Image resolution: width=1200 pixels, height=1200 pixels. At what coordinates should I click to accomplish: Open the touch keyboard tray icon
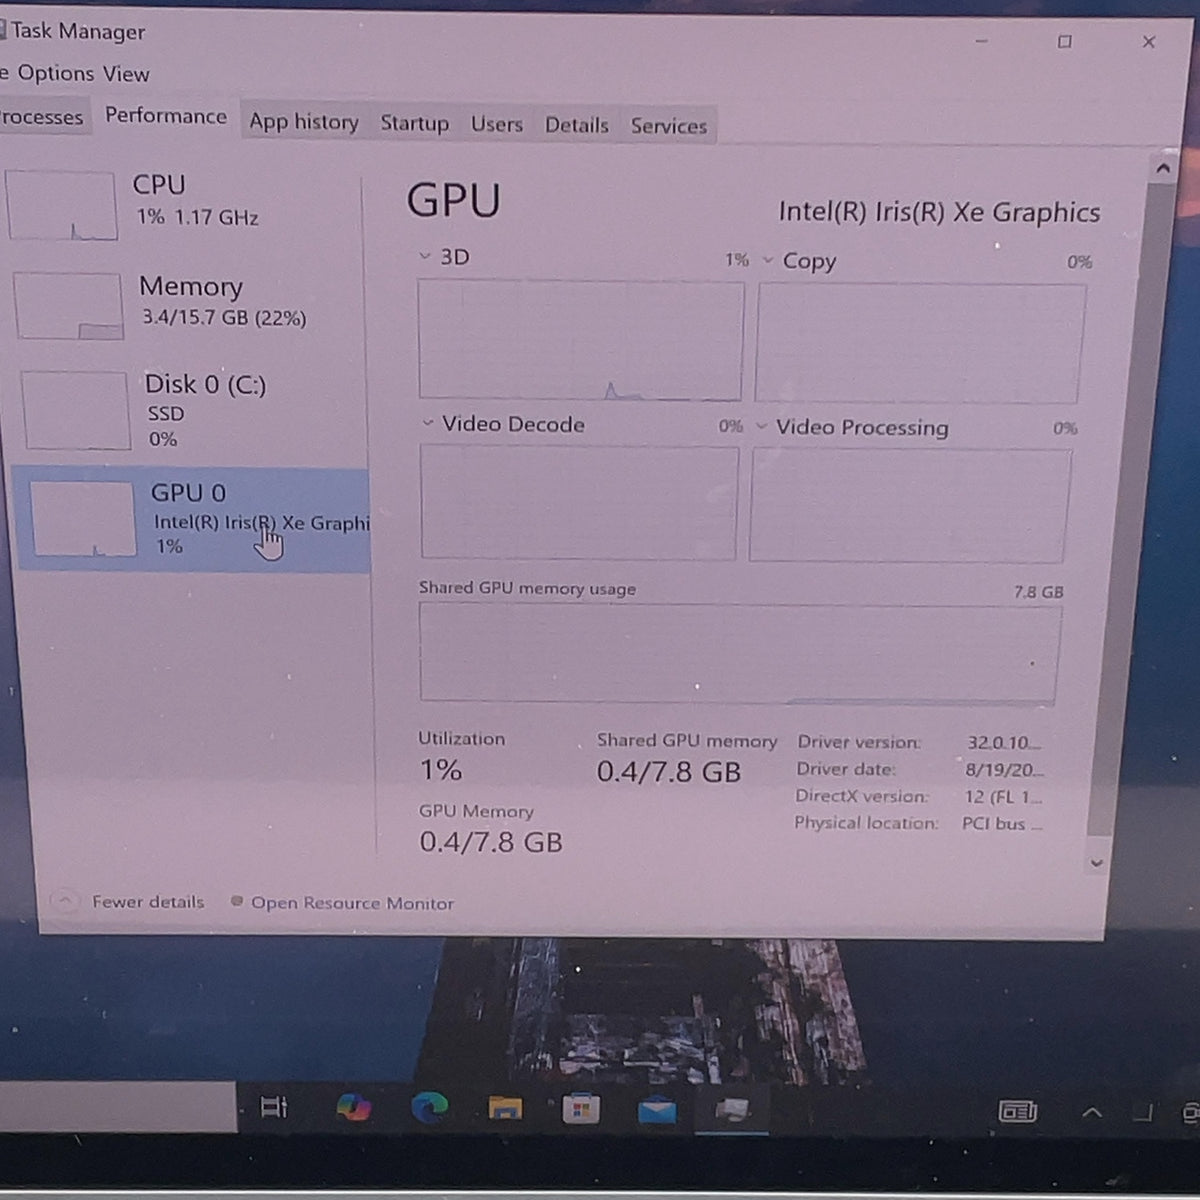tap(1018, 1111)
